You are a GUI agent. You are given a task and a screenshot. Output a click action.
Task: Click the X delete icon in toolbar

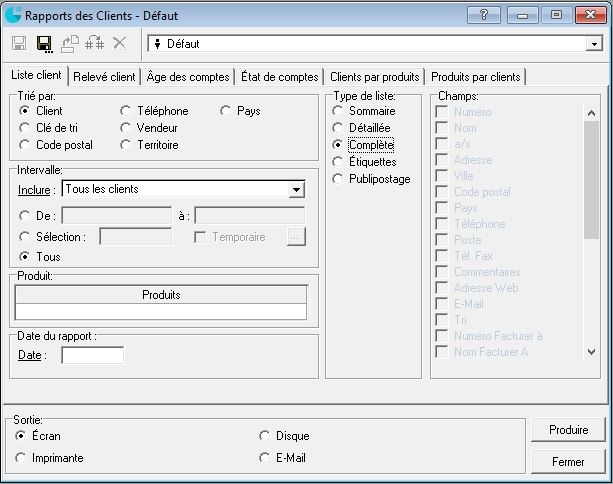tap(120, 43)
